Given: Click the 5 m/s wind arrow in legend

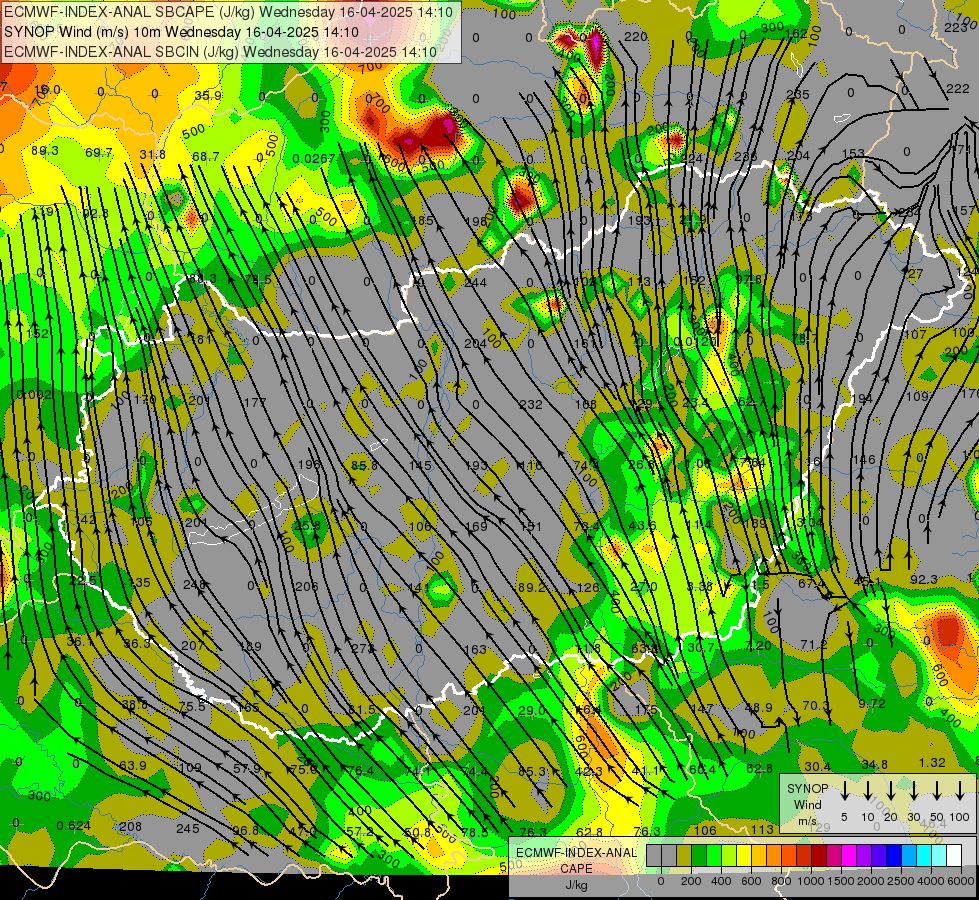Looking at the screenshot, I should point(844,789).
